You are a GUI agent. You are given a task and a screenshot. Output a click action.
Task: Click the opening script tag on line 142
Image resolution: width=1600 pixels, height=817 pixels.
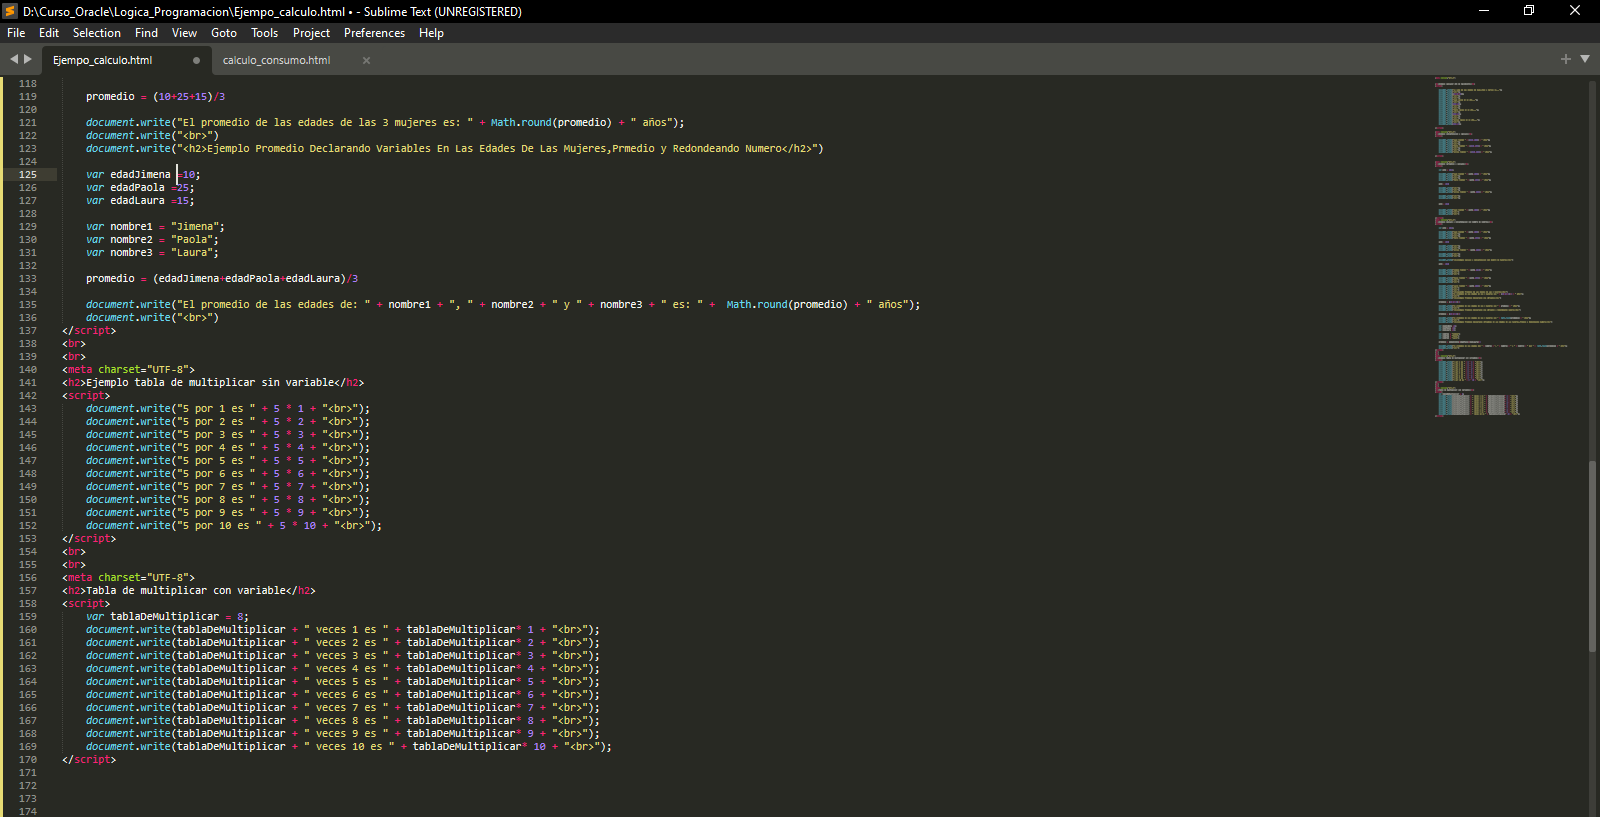(x=86, y=395)
